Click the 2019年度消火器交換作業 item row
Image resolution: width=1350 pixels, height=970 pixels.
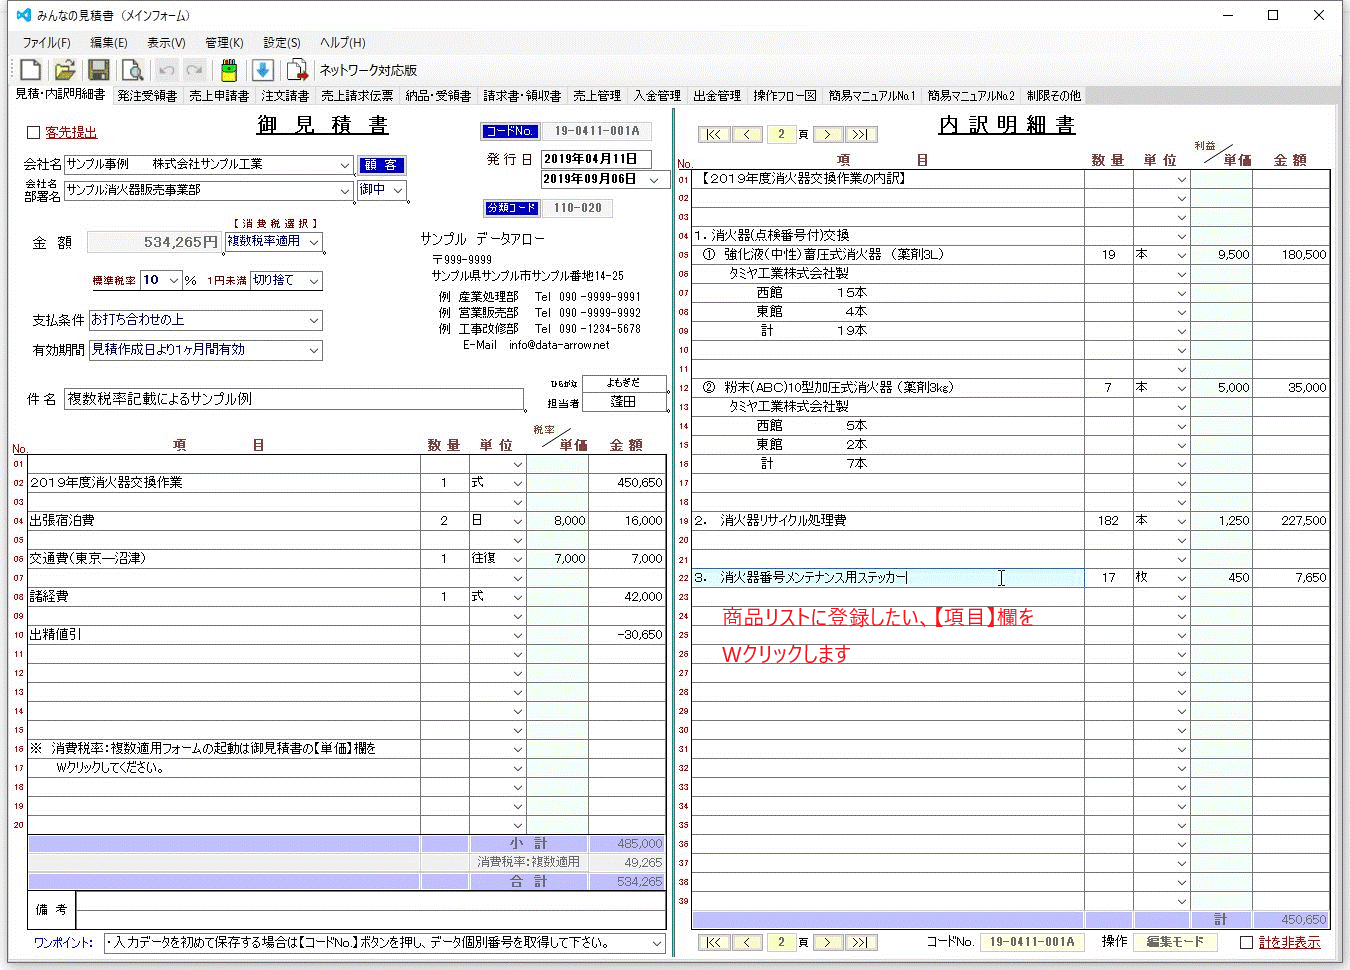[x=224, y=483]
